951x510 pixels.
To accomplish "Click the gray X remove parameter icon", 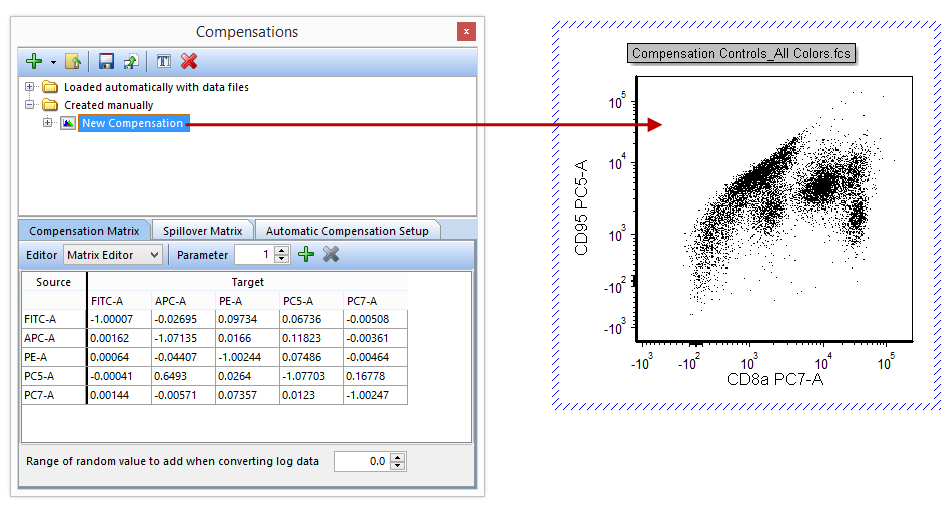I will pyautogui.click(x=331, y=255).
